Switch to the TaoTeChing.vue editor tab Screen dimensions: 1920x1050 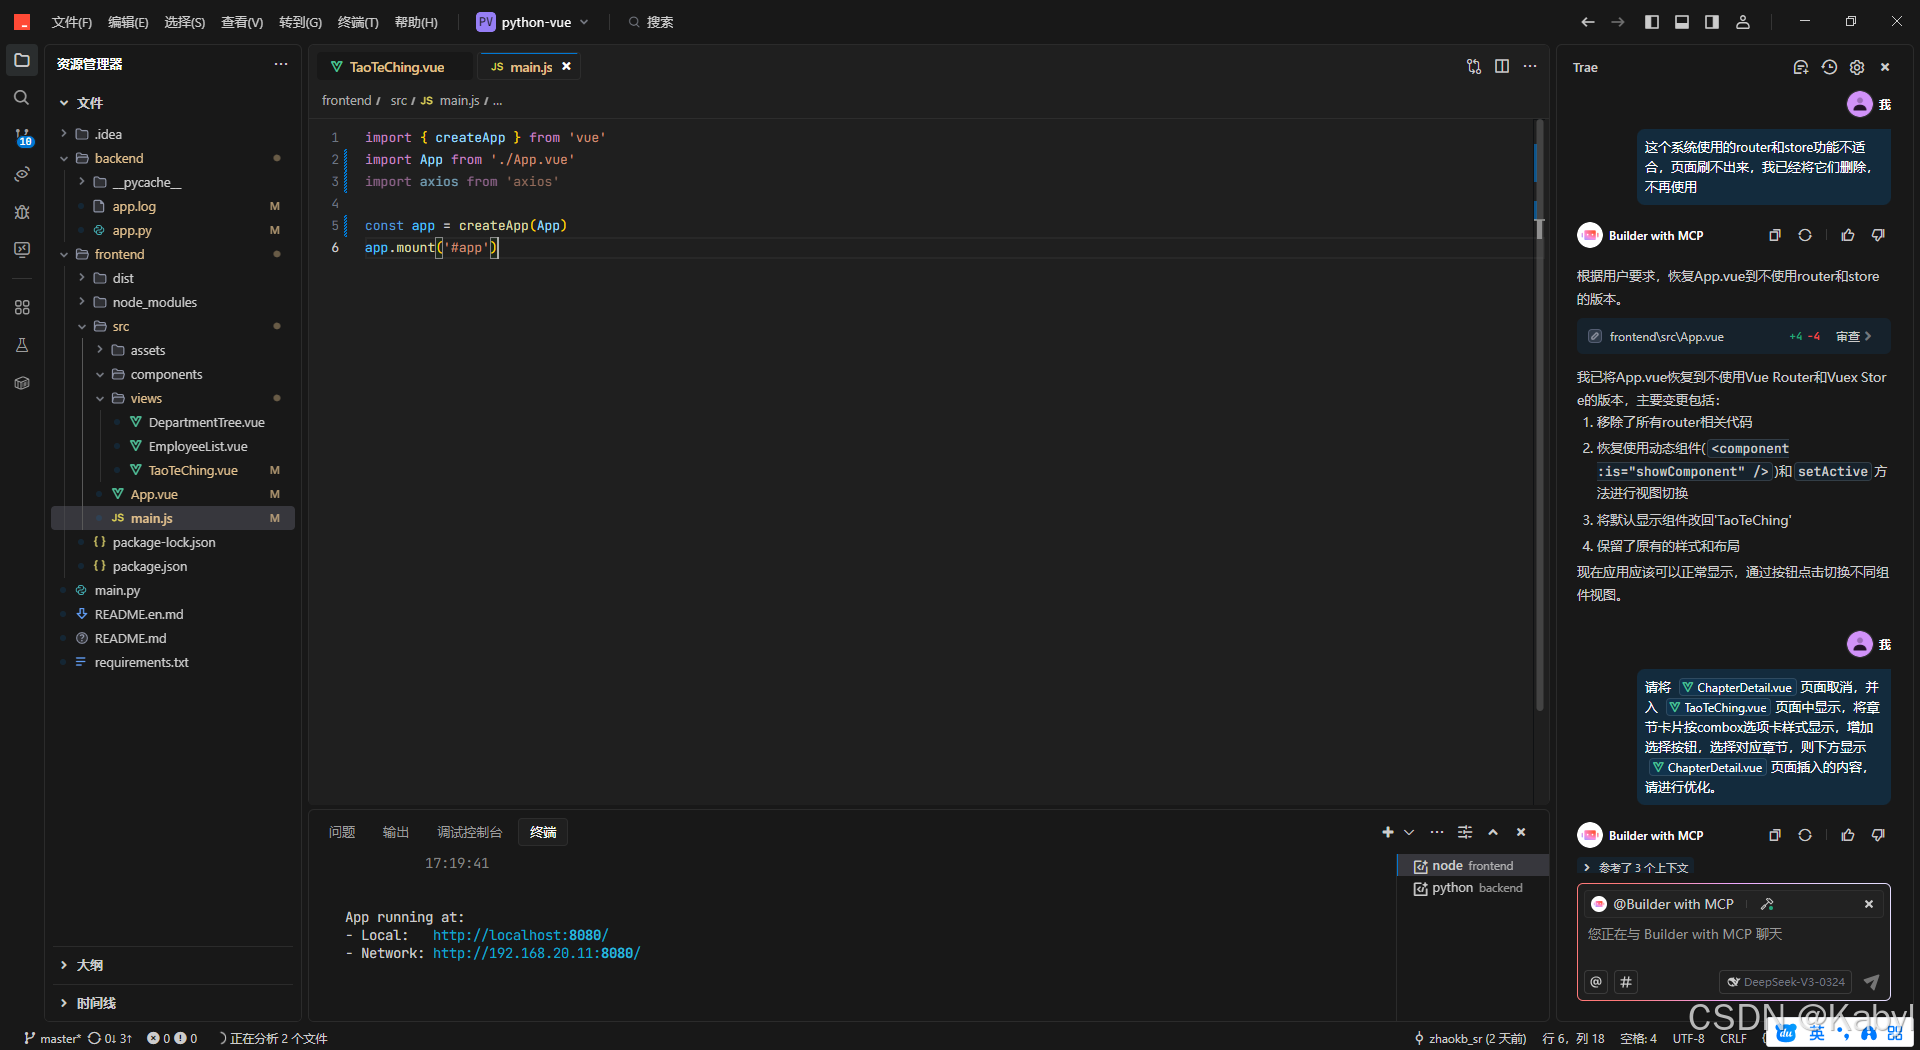click(394, 67)
